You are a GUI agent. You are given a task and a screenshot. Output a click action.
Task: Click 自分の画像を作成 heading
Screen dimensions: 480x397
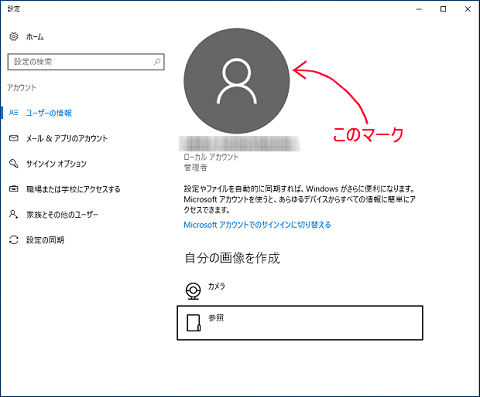[232, 258]
